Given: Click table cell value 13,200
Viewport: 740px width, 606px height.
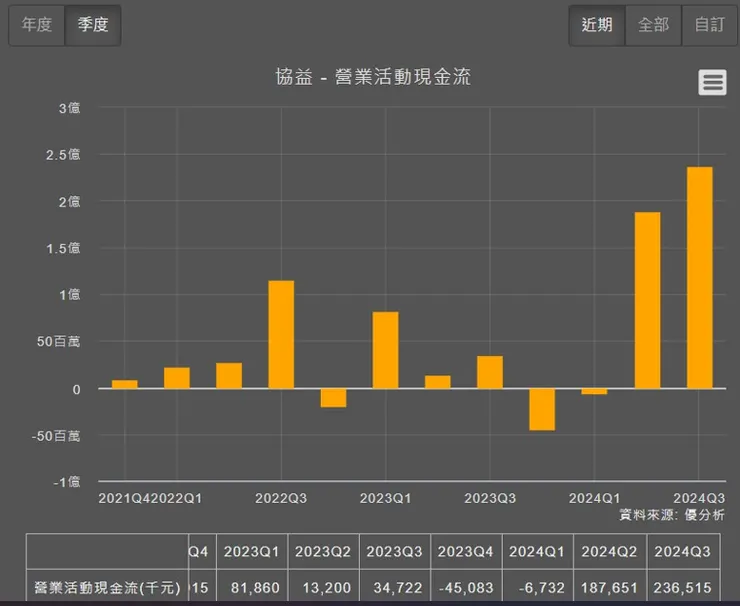Looking at the screenshot, I should [x=327, y=588].
